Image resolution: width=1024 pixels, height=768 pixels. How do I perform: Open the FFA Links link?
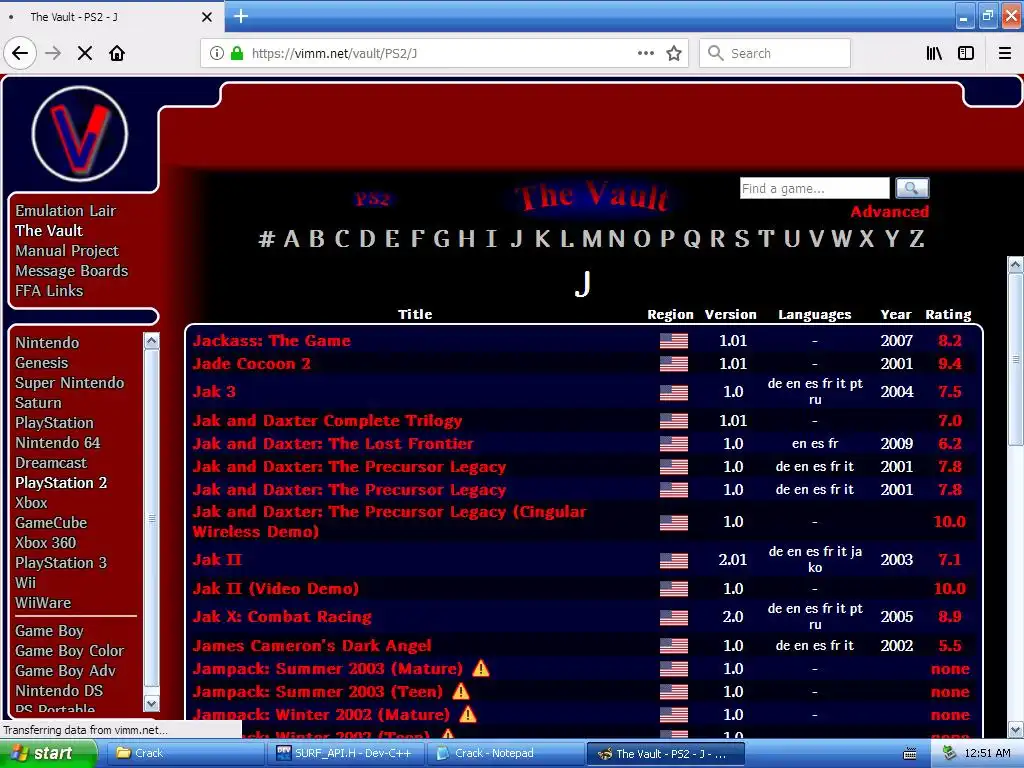(49, 291)
